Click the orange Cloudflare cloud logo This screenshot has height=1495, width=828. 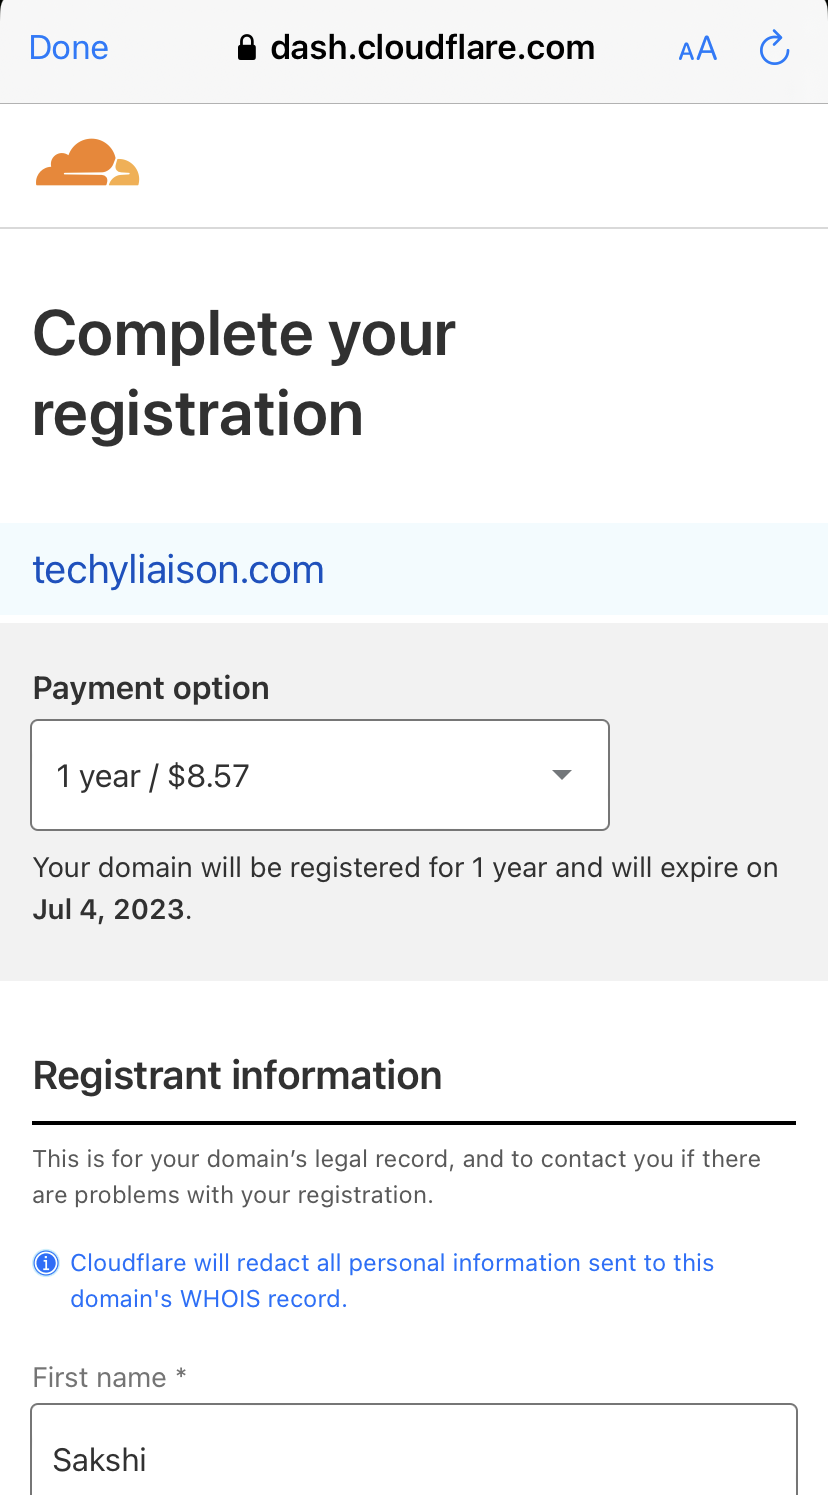[x=87, y=163]
